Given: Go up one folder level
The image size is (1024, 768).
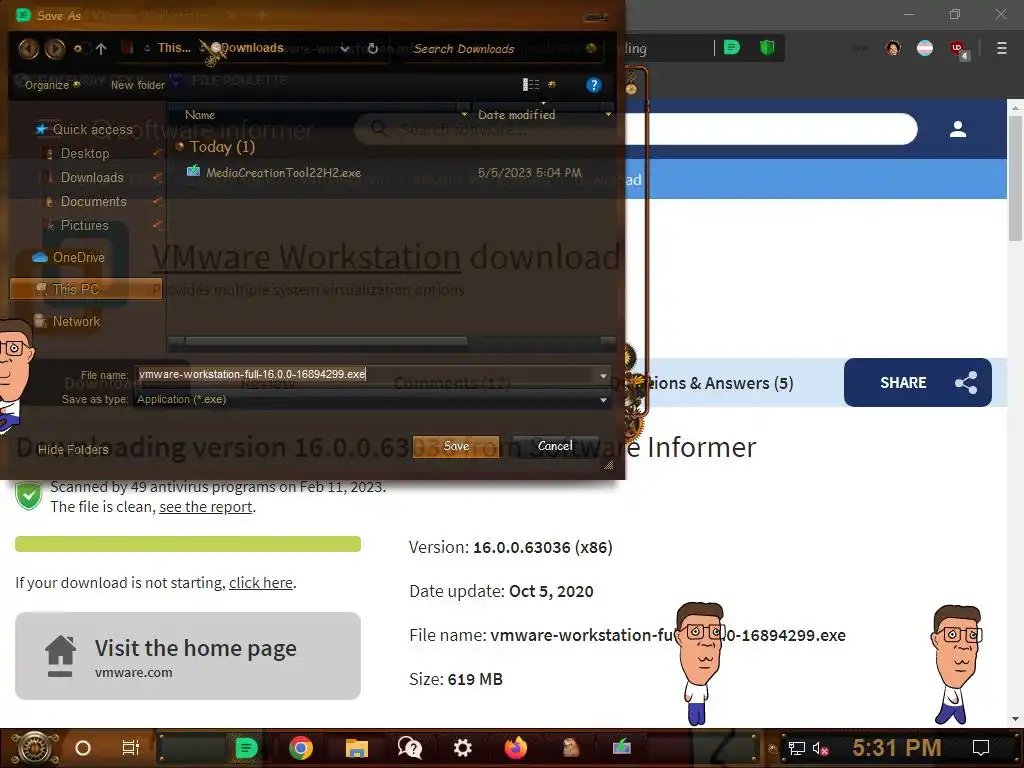Looking at the screenshot, I should pyautogui.click(x=101, y=48).
